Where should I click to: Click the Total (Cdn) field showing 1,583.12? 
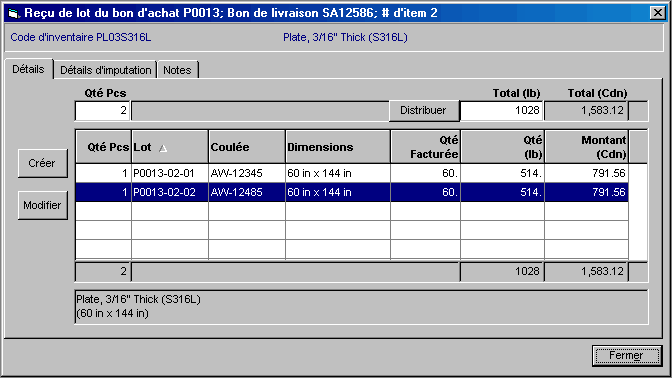[x=586, y=111]
